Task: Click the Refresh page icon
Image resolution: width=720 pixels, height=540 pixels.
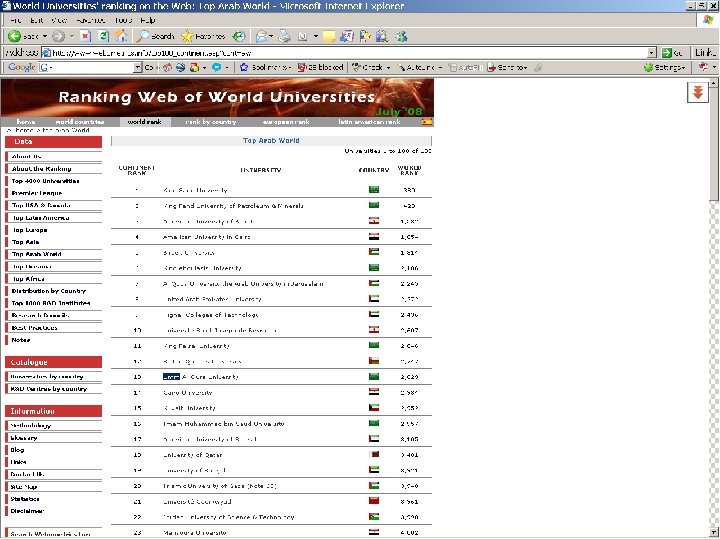Action: (104, 36)
